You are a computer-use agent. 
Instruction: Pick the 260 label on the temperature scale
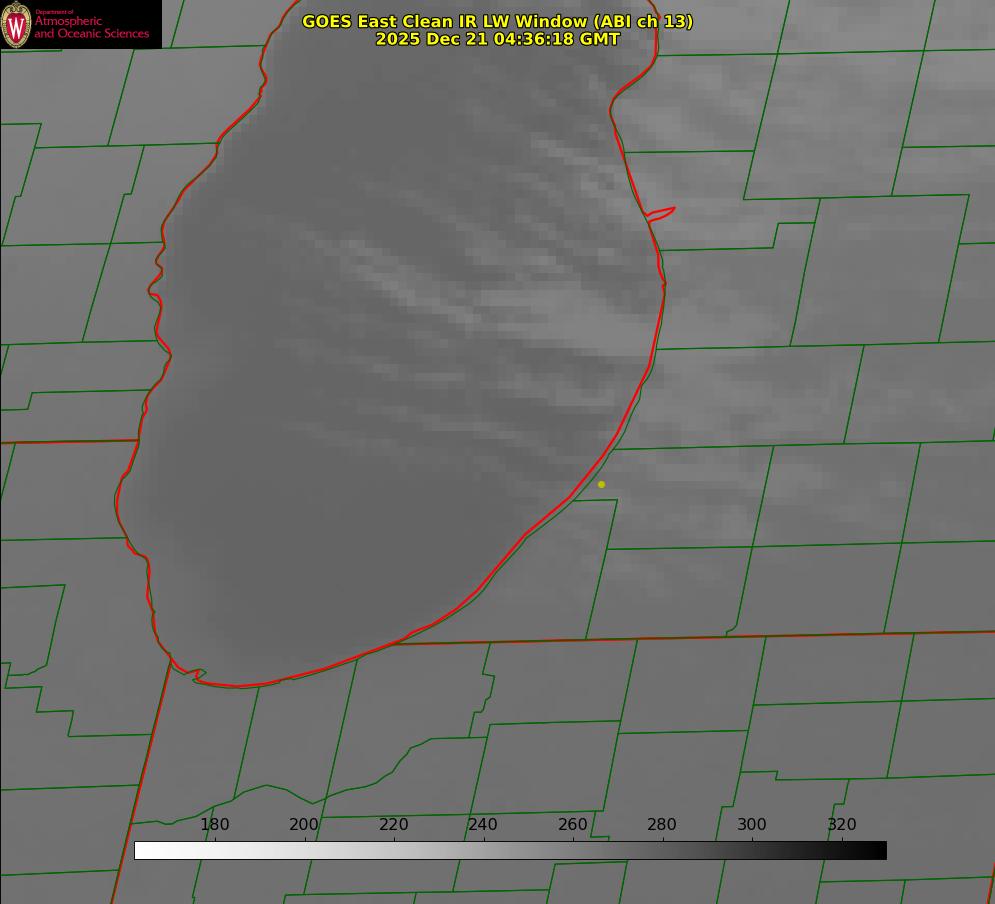click(x=573, y=824)
